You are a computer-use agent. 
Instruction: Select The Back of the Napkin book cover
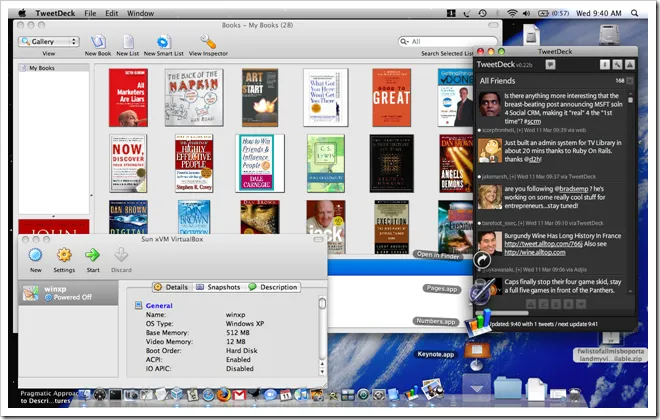[x=194, y=98]
